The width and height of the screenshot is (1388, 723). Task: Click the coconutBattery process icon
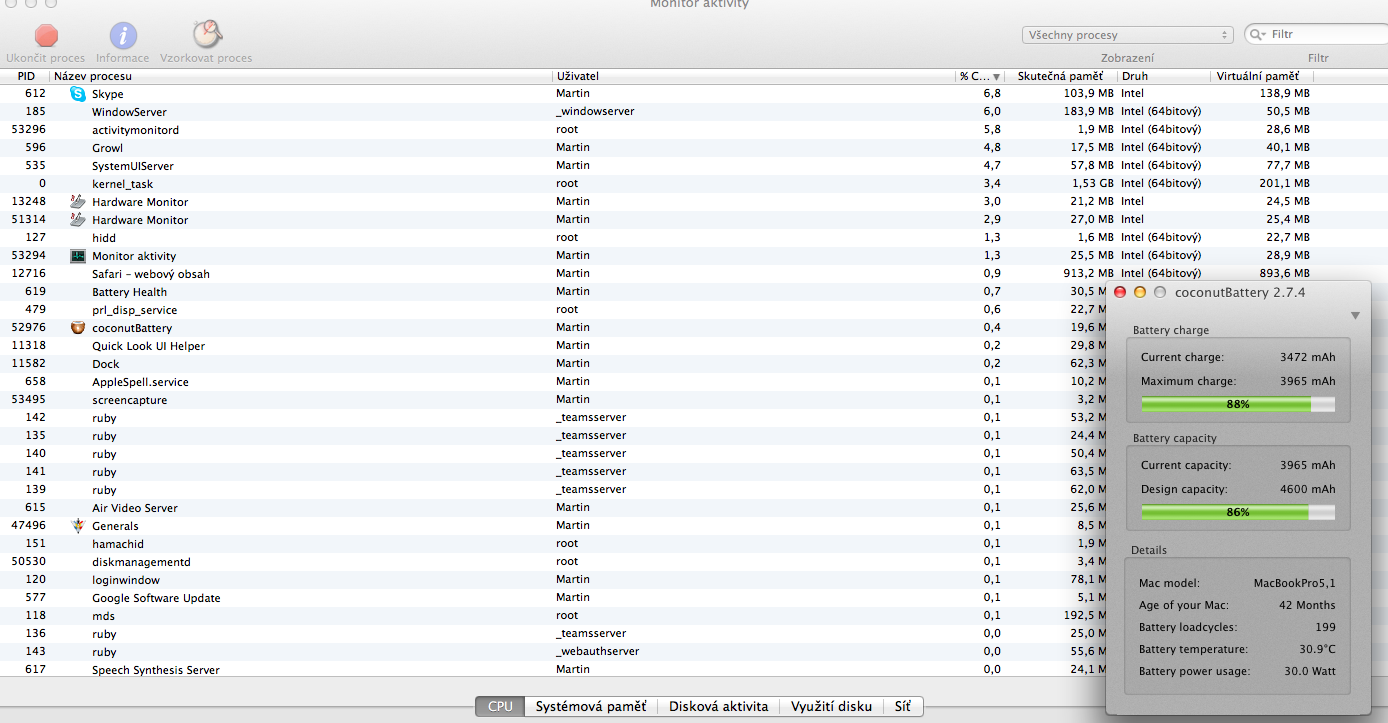[78, 328]
